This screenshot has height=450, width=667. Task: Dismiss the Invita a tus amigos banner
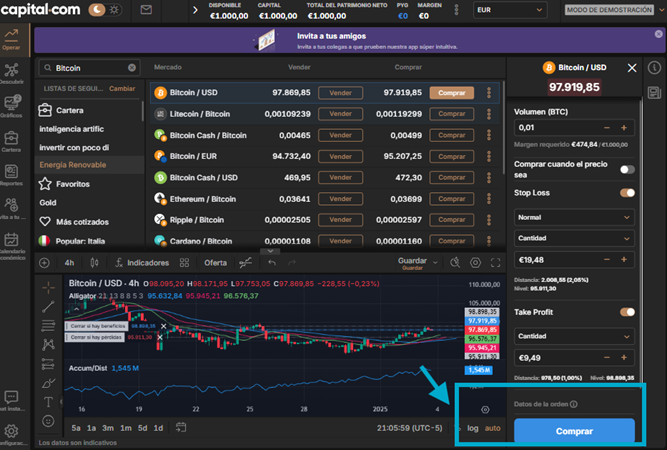coord(658,34)
